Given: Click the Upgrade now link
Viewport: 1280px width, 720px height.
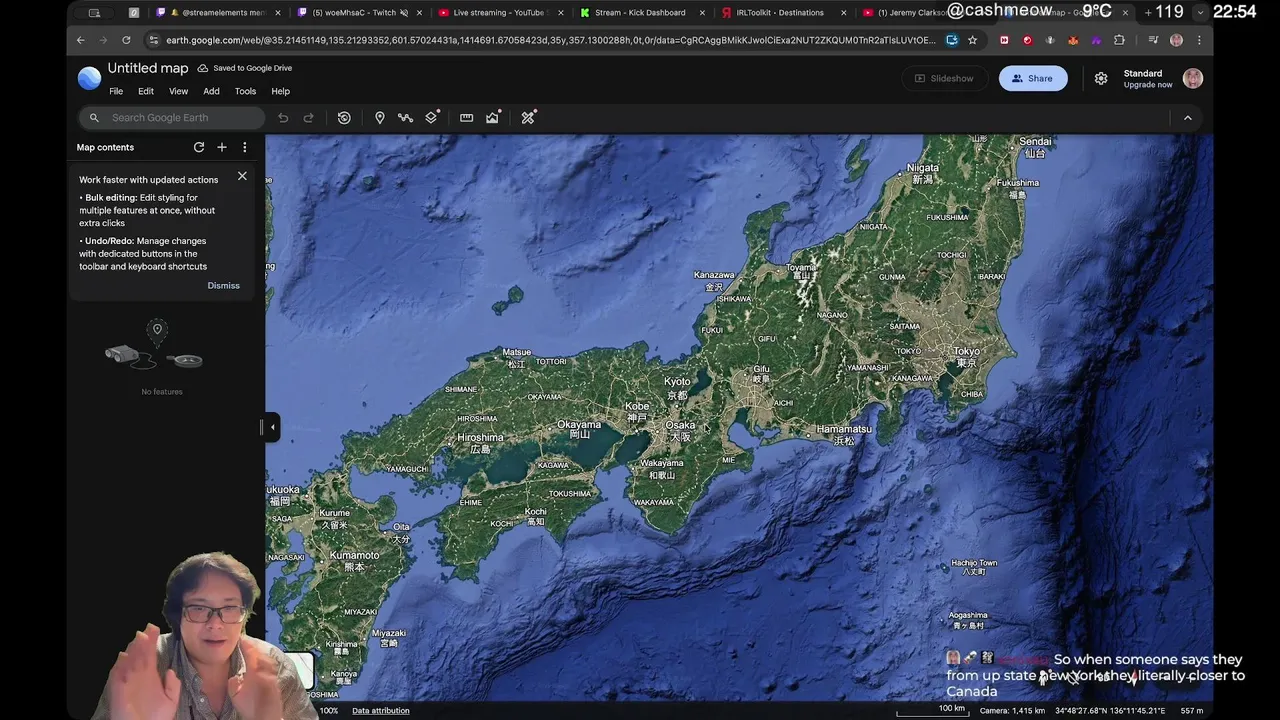Looking at the screenshot, I should pos(1148,85).
